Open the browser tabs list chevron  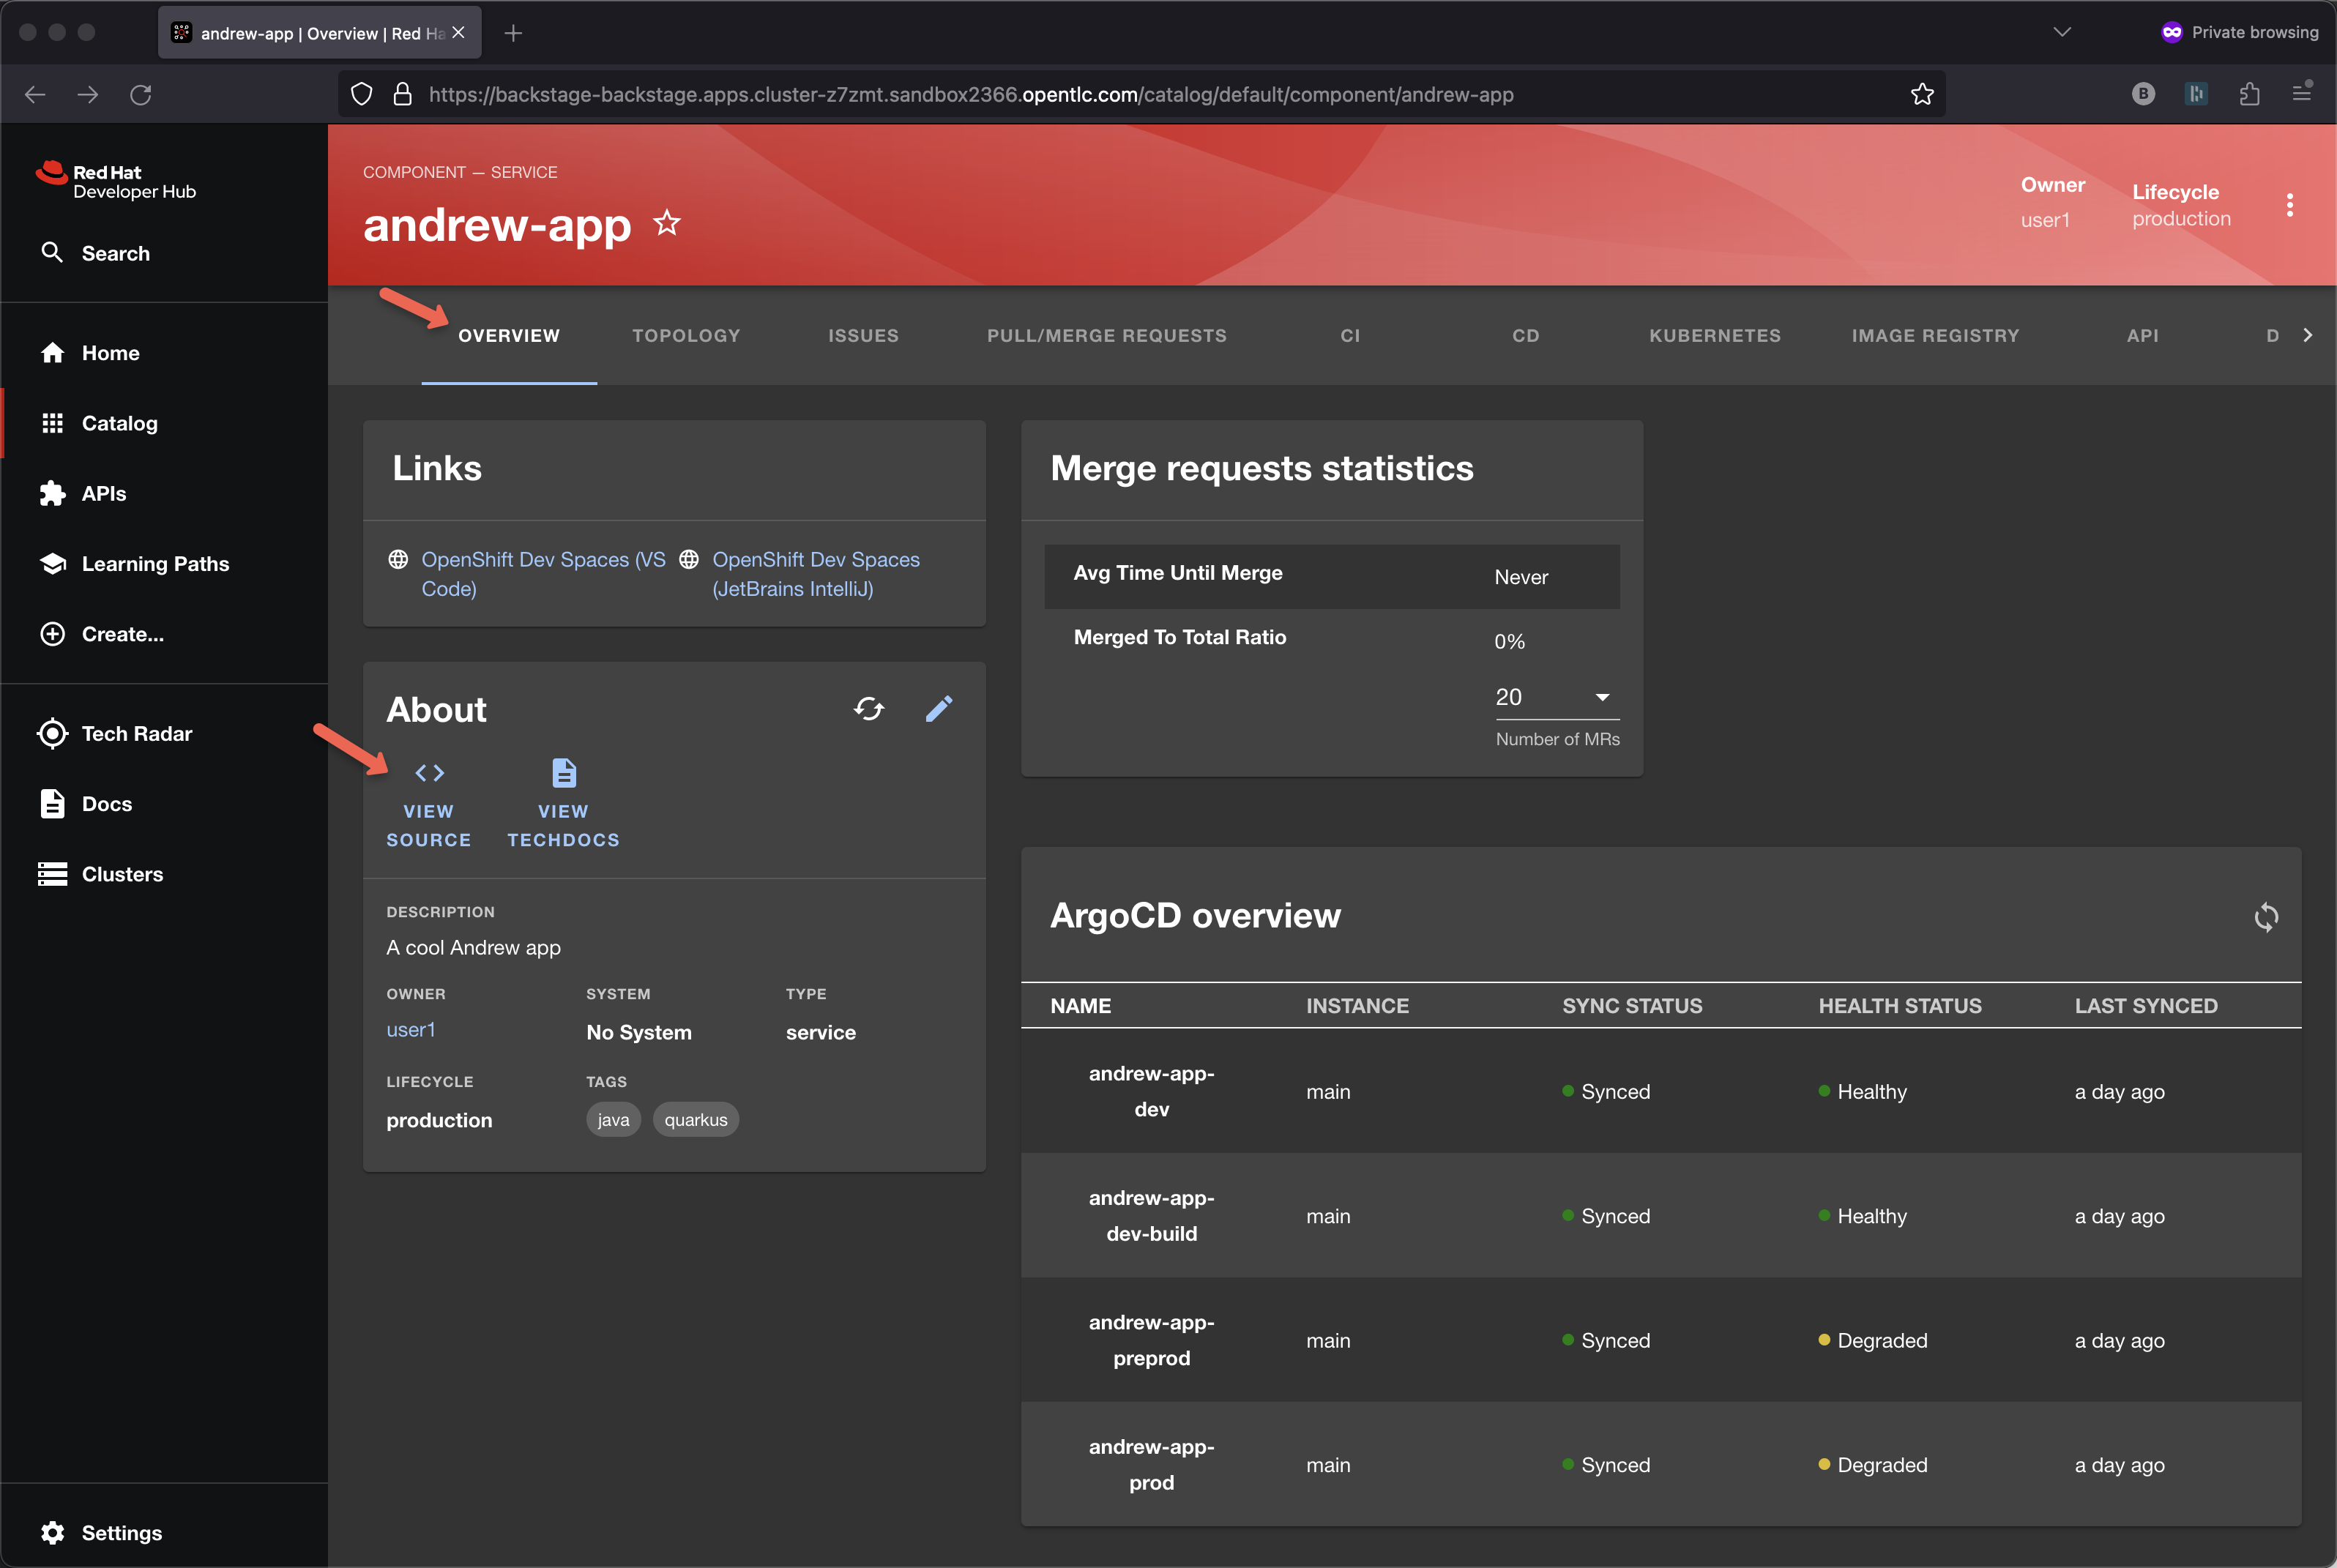tap(2062, 32)
